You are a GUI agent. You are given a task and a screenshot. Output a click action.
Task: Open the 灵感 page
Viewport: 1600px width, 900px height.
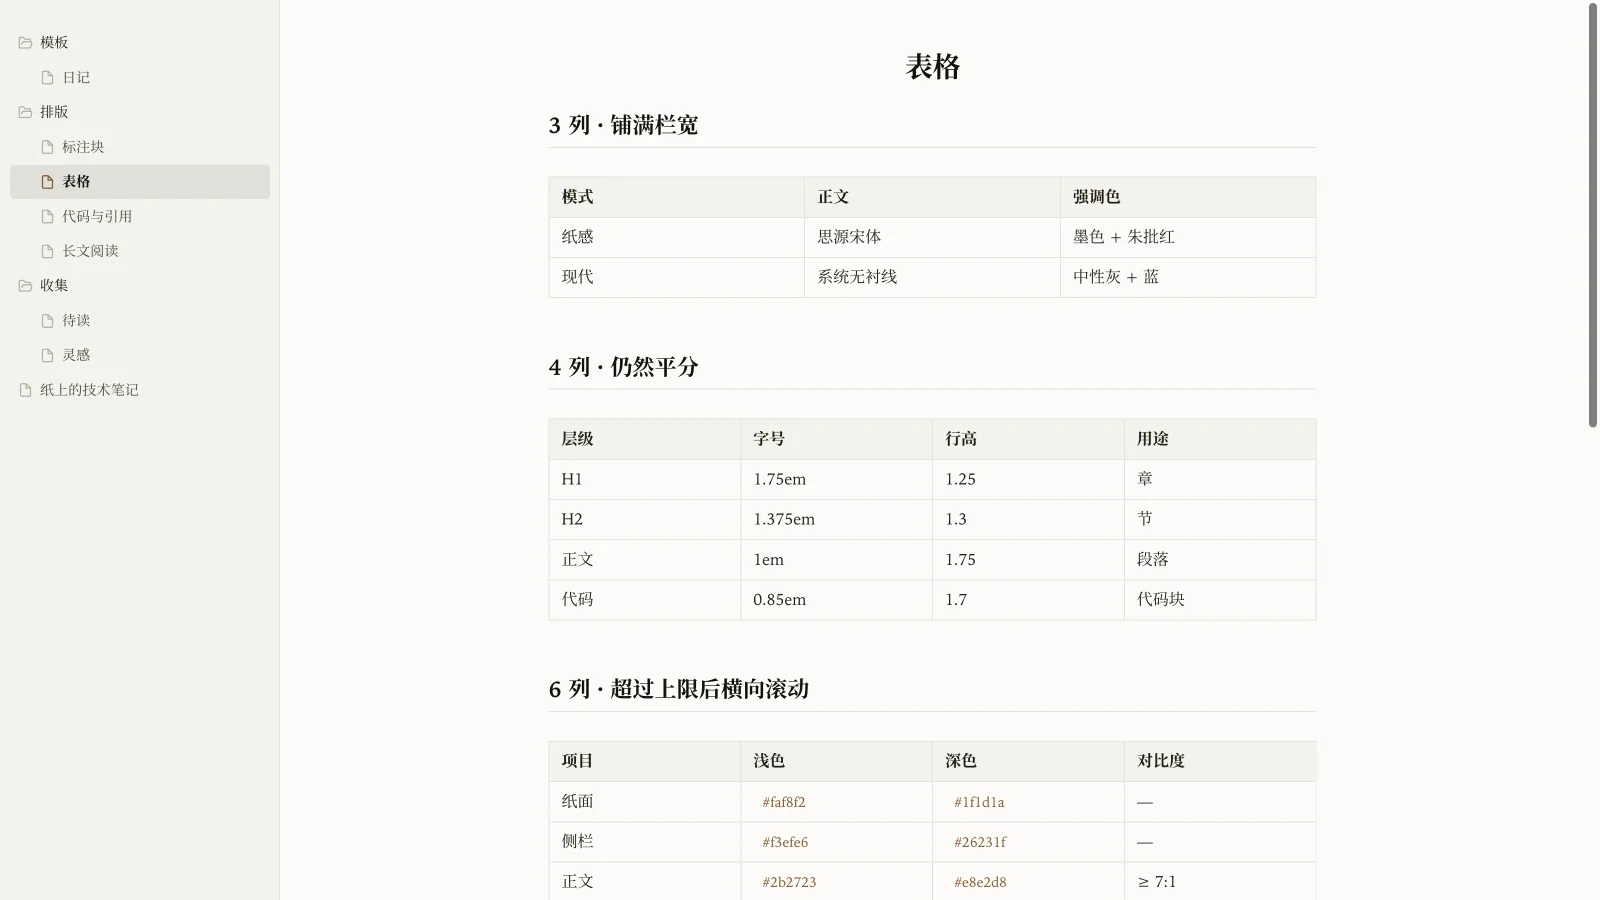coord(140,355)
